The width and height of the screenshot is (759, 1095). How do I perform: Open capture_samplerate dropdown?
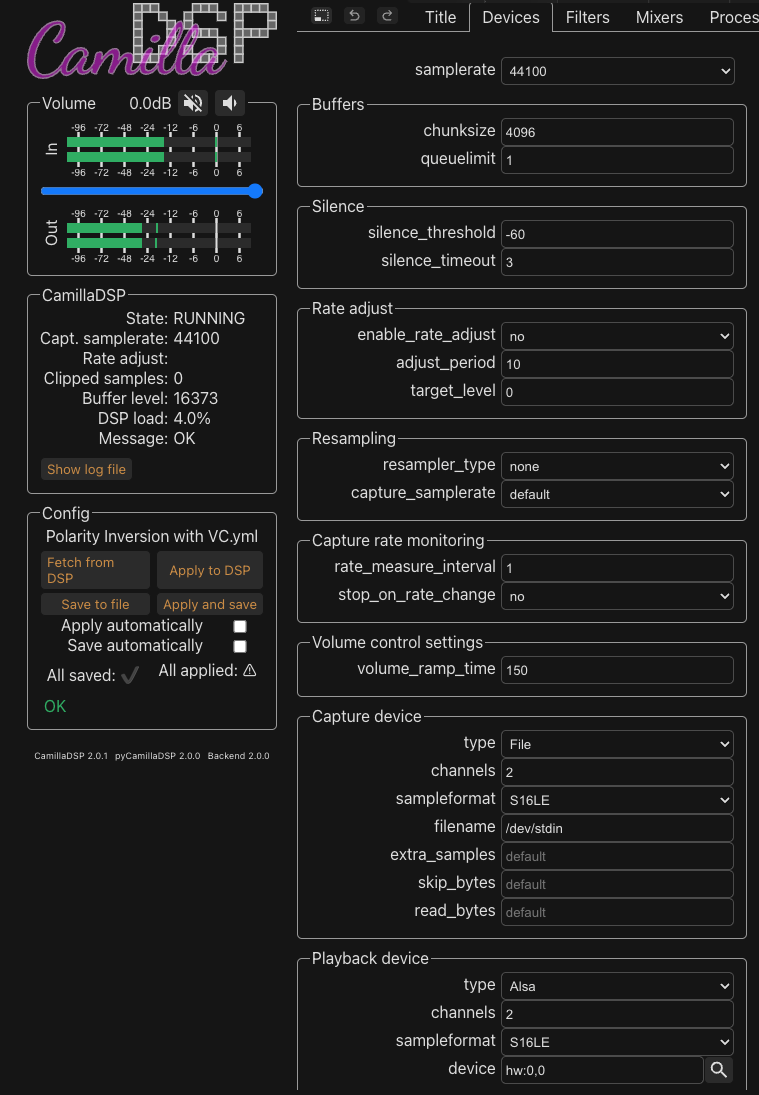pos(617,494)
